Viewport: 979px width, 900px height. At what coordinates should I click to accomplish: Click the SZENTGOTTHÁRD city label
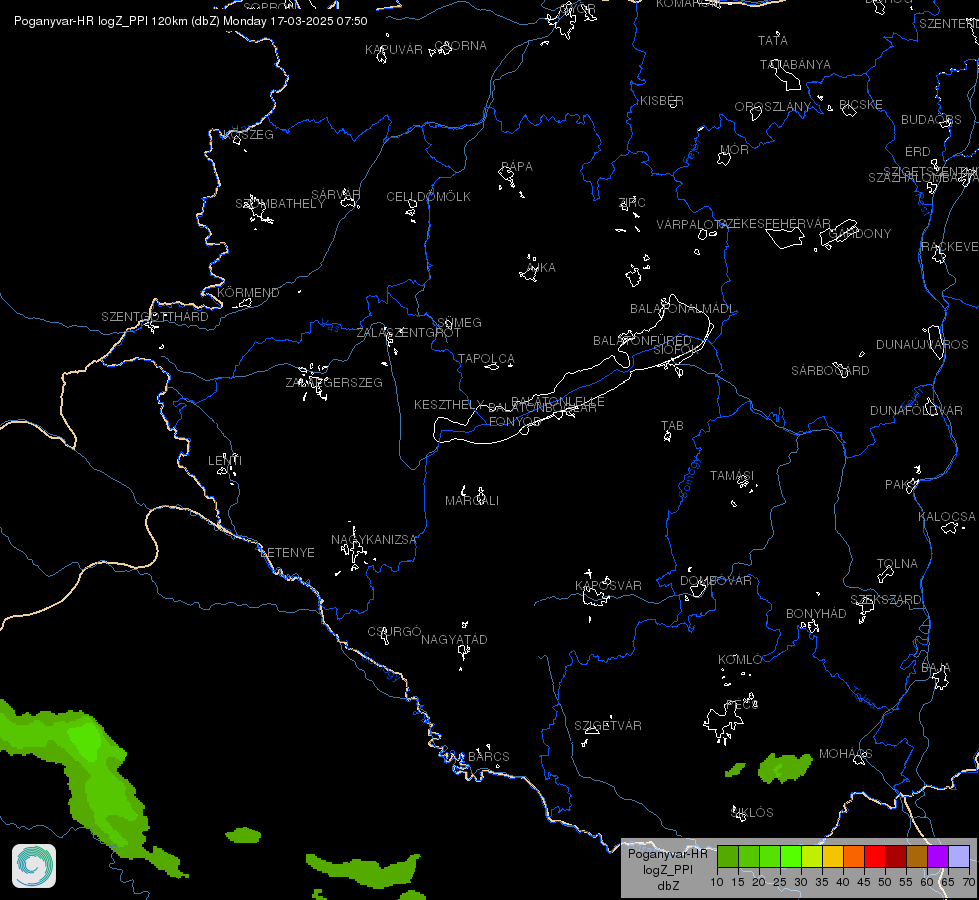(x=155, y=317)
